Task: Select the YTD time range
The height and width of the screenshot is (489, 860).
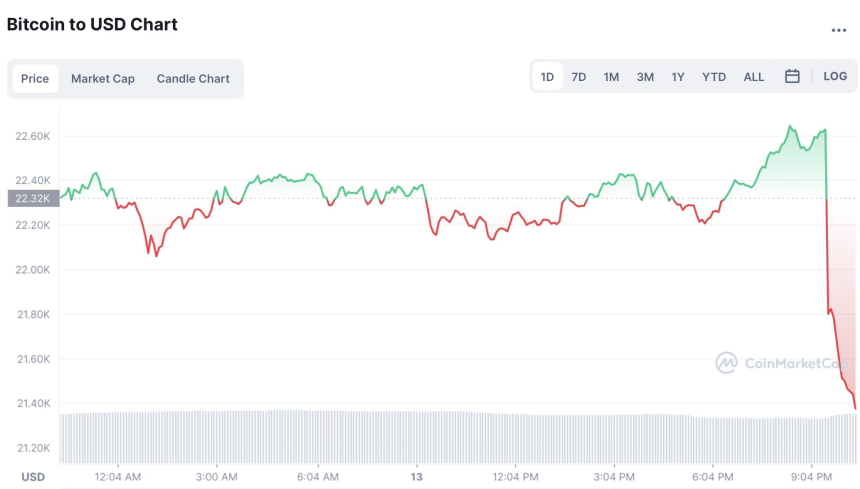Action: coord(714,77)
